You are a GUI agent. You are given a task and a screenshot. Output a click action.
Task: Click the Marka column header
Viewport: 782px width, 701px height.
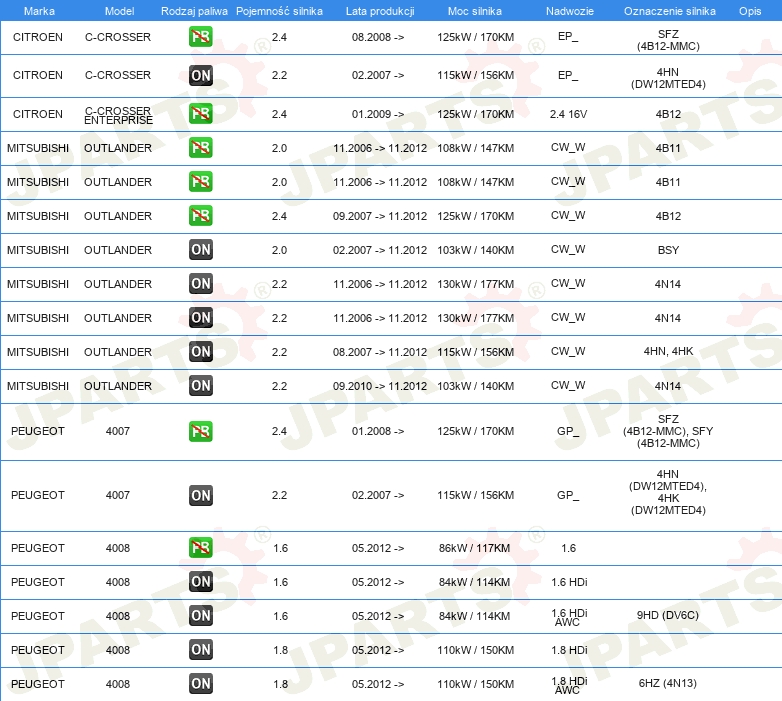point(38,10)
